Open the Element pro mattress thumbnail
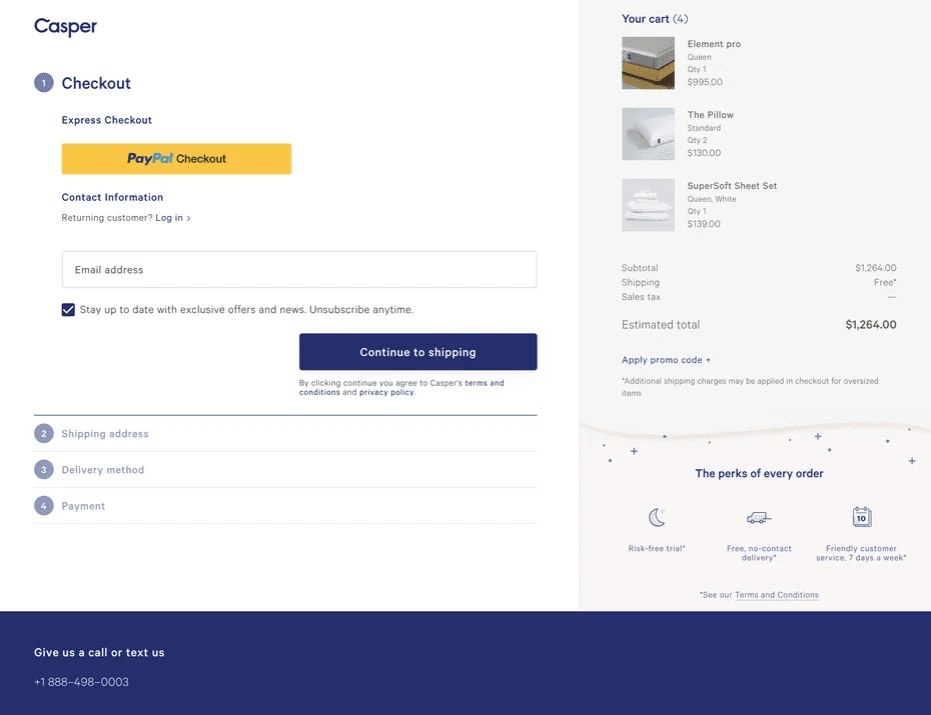The image size is (931, 715). tap(648, 63)
